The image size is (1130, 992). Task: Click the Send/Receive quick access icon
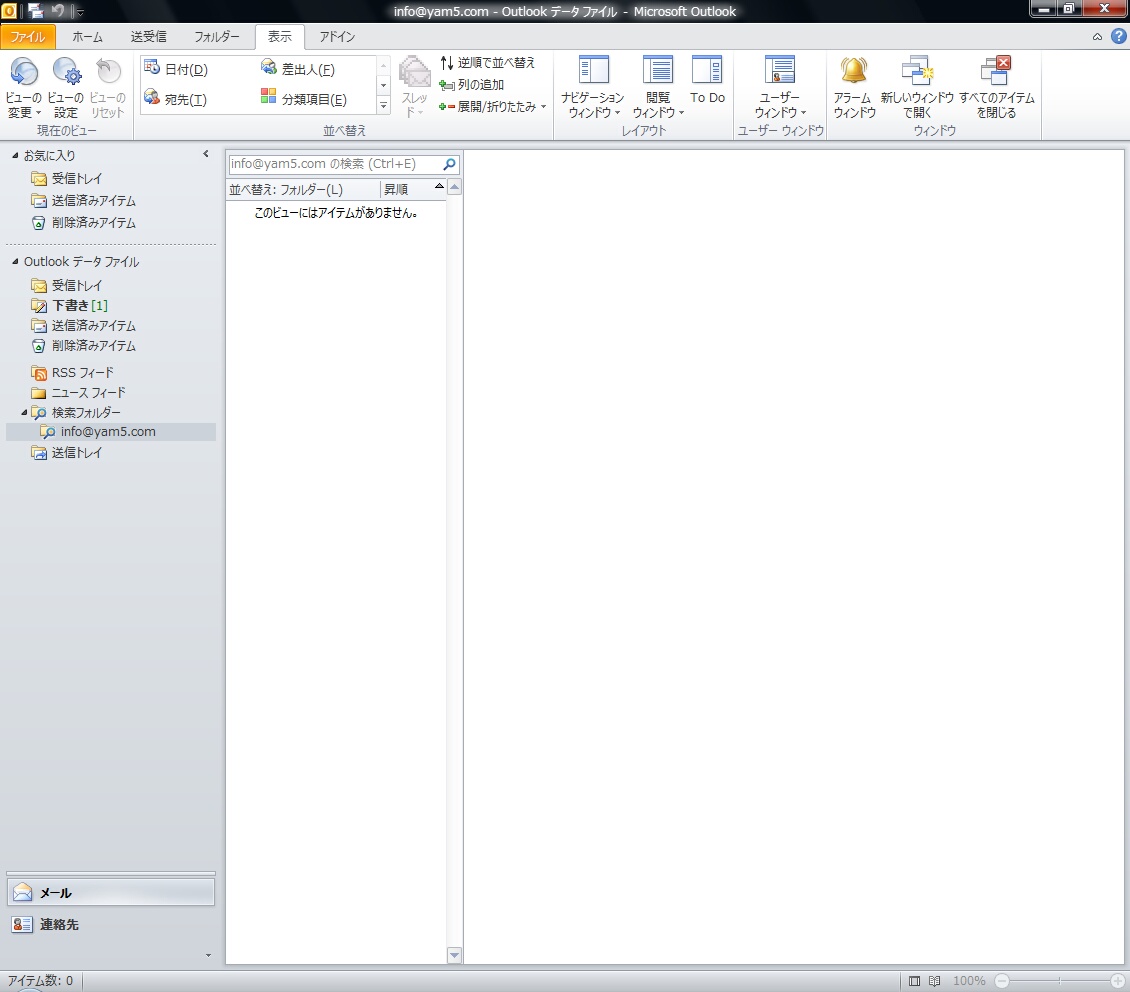tap(35, 11)
